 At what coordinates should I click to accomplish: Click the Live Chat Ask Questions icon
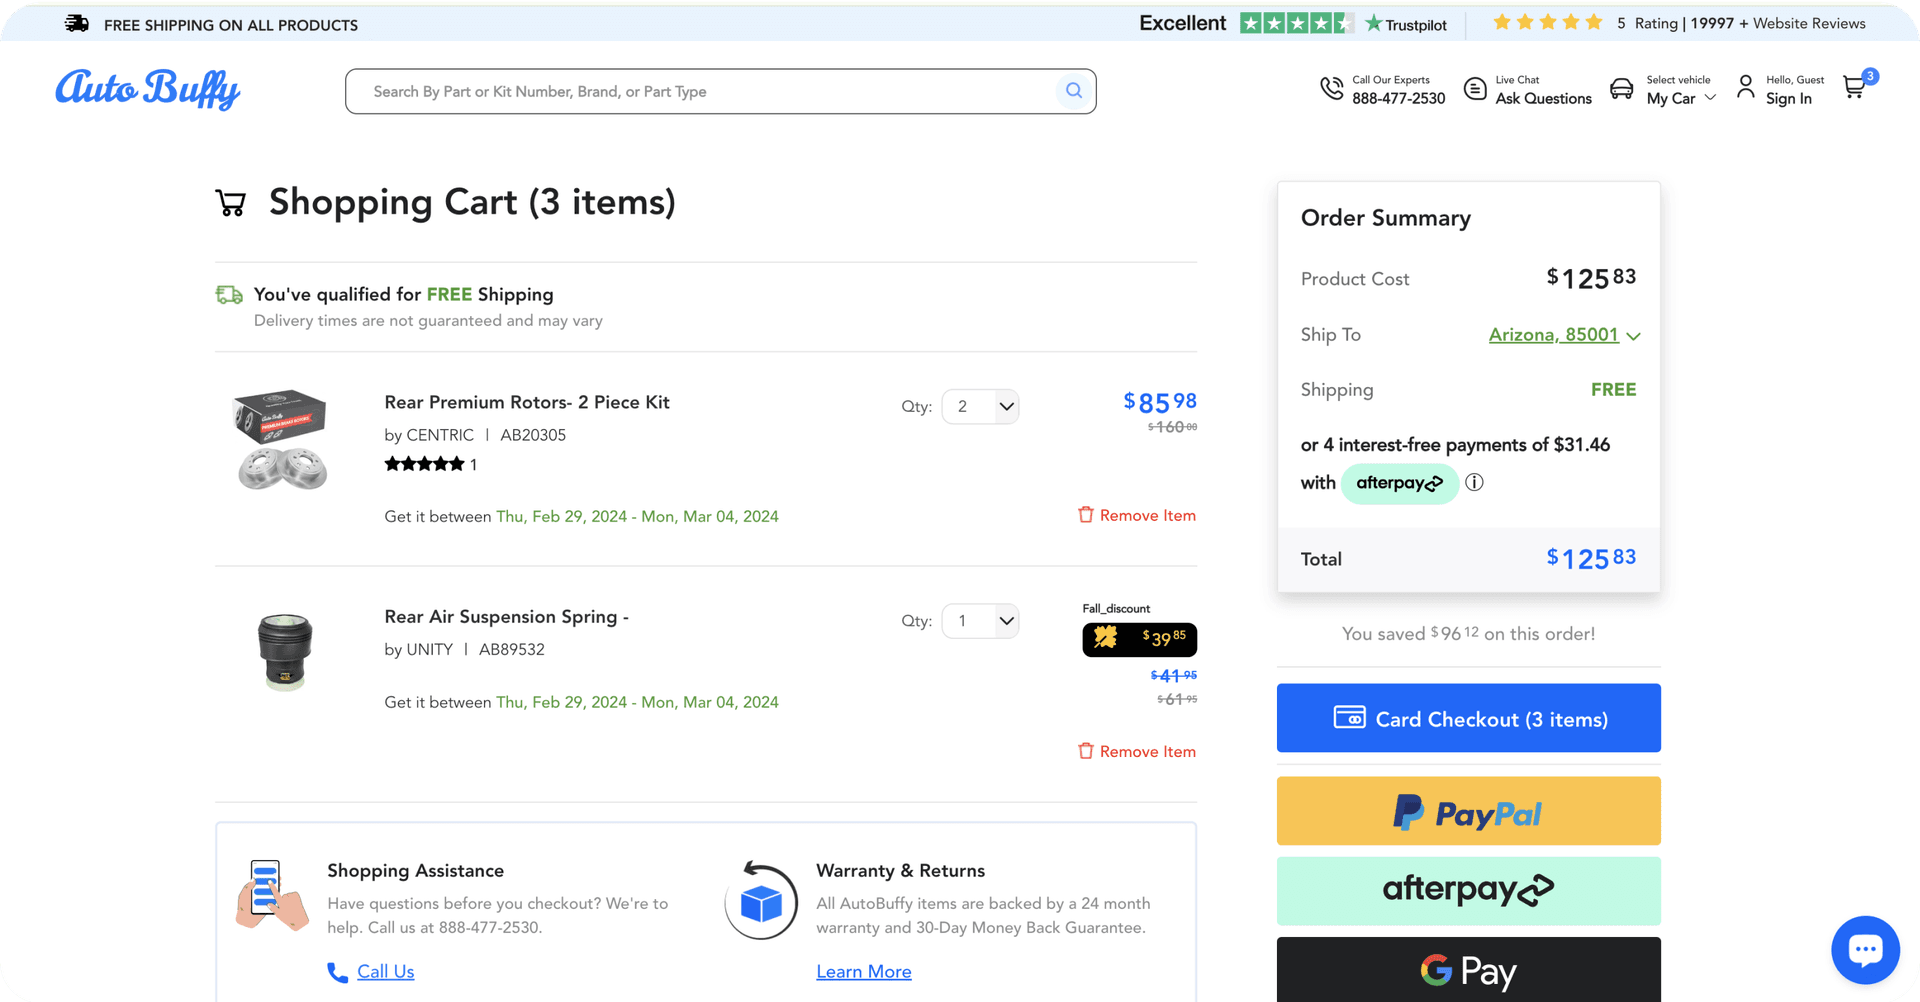click(1475, 89)
